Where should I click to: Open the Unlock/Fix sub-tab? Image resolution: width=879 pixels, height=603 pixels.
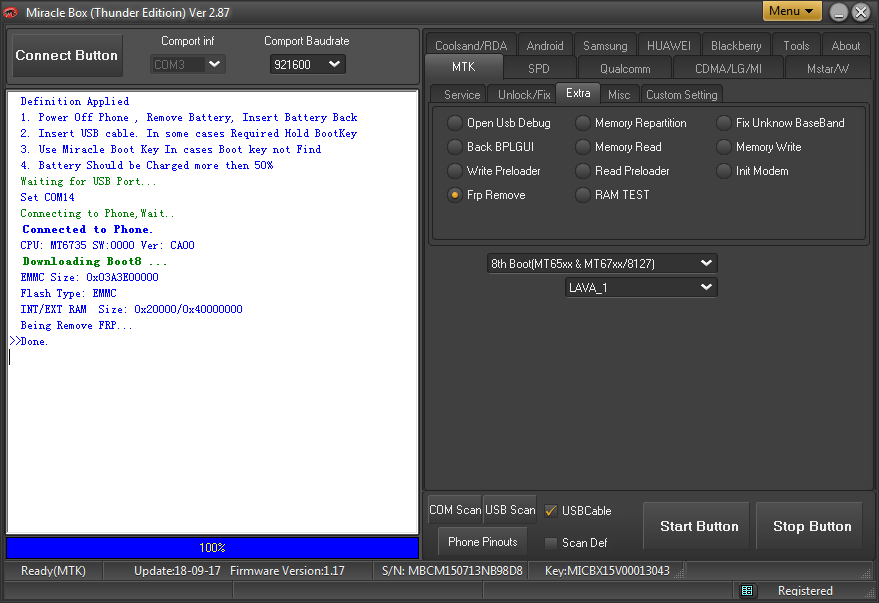[x=524, y=95]
